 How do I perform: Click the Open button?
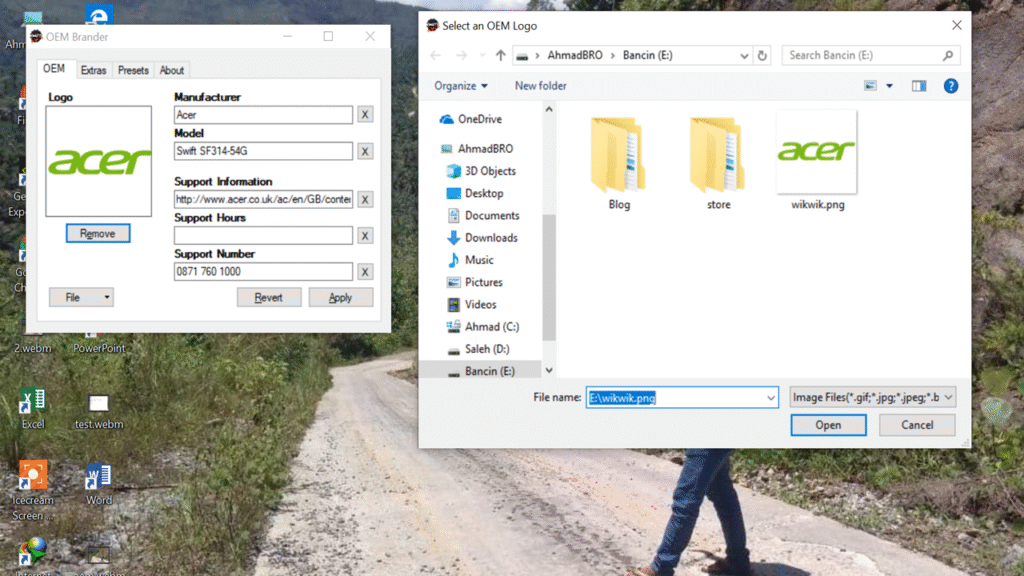point(828,425)
